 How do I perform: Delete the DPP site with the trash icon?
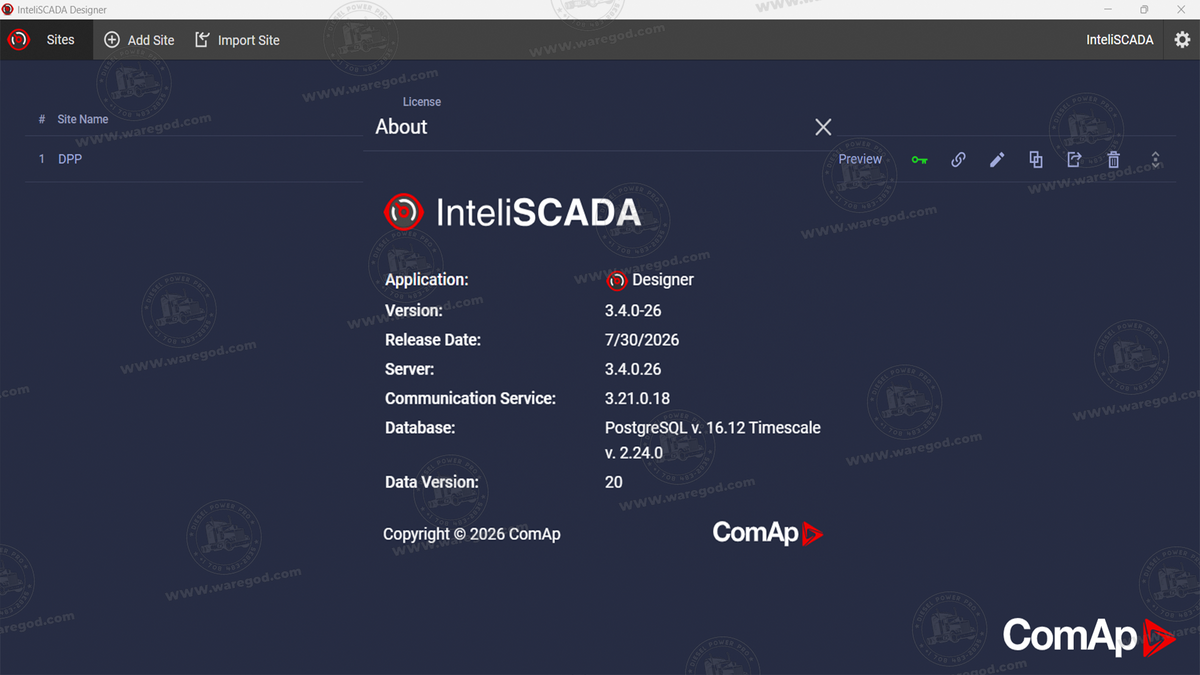pos(1114,160)
